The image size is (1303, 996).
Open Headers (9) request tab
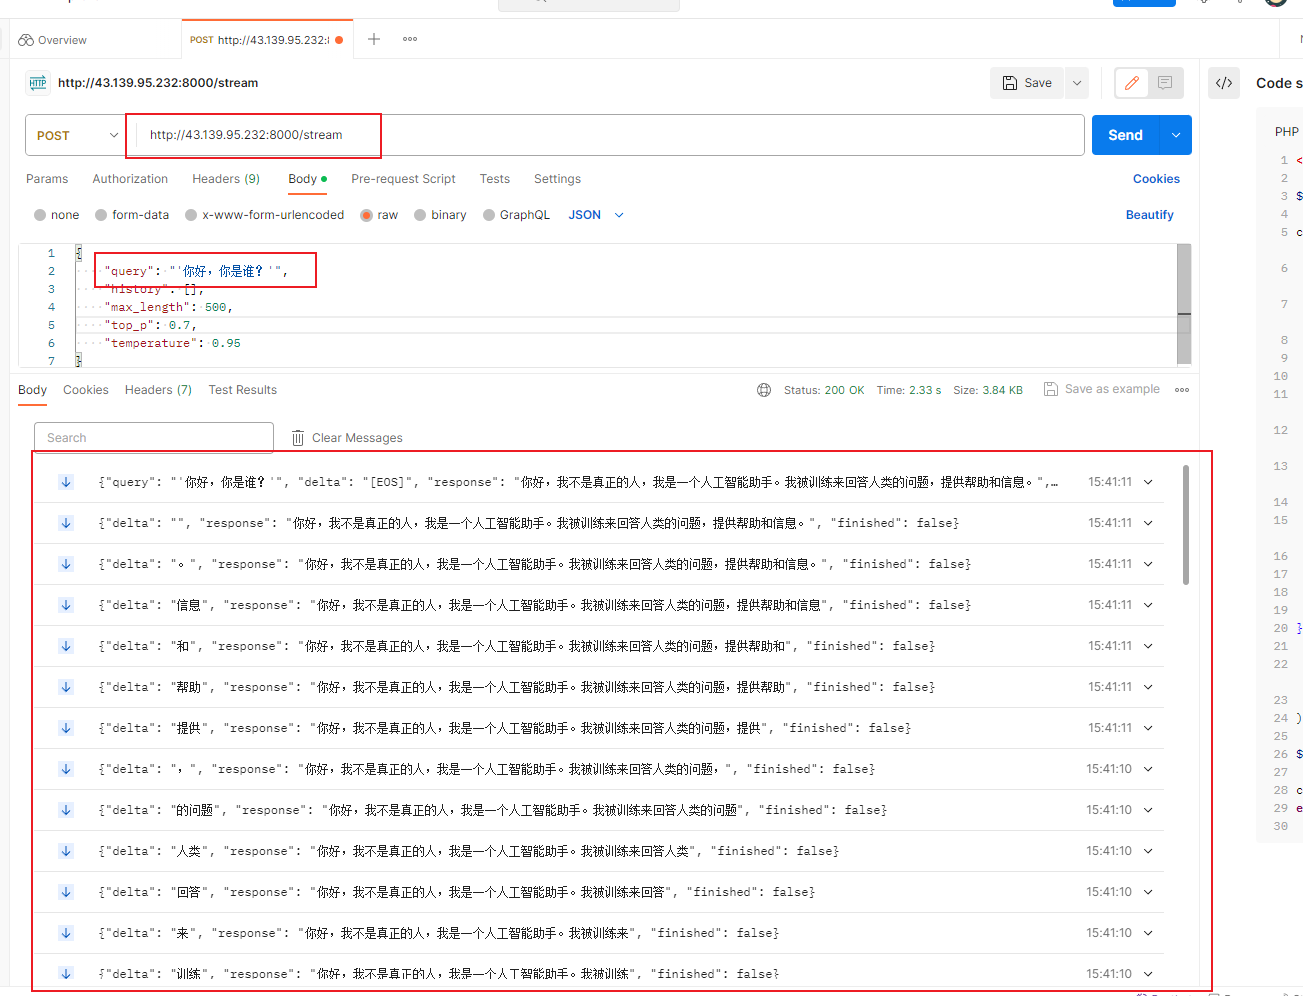pyautogui.click(x=226, y=179)
